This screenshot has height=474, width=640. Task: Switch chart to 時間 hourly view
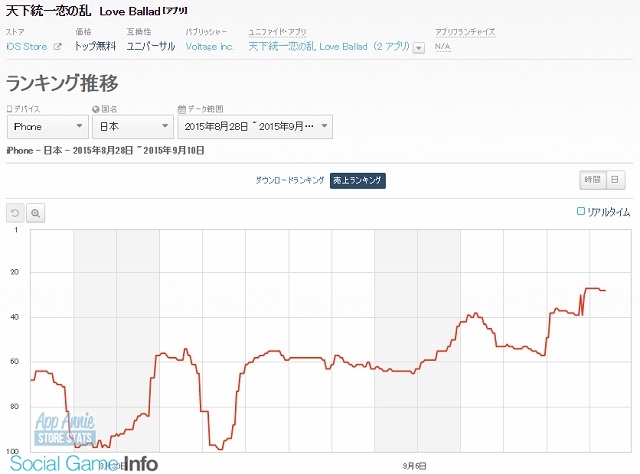pyautogui.click(x=593, y=180)
